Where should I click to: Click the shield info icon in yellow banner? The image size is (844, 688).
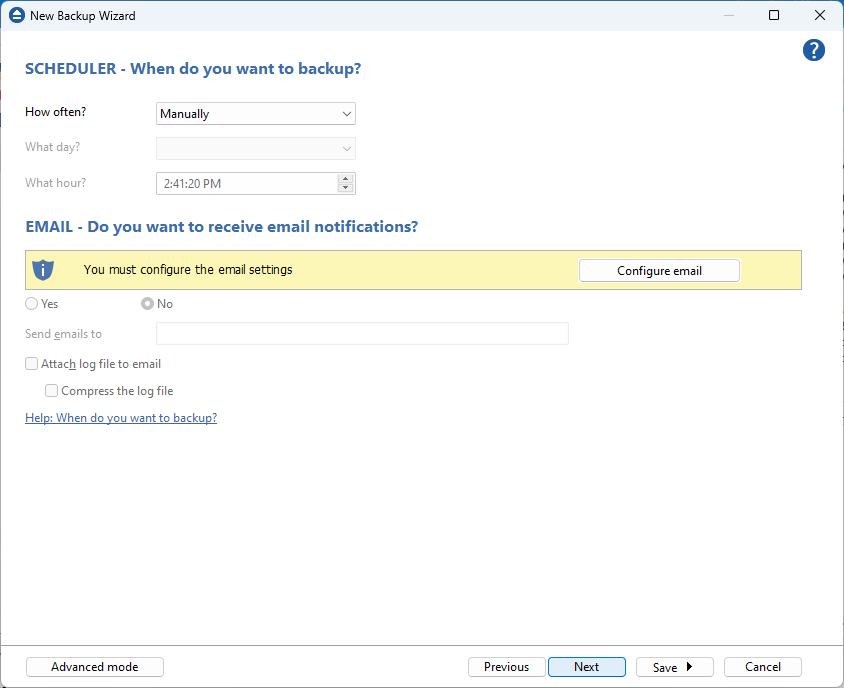click(43, 270)
